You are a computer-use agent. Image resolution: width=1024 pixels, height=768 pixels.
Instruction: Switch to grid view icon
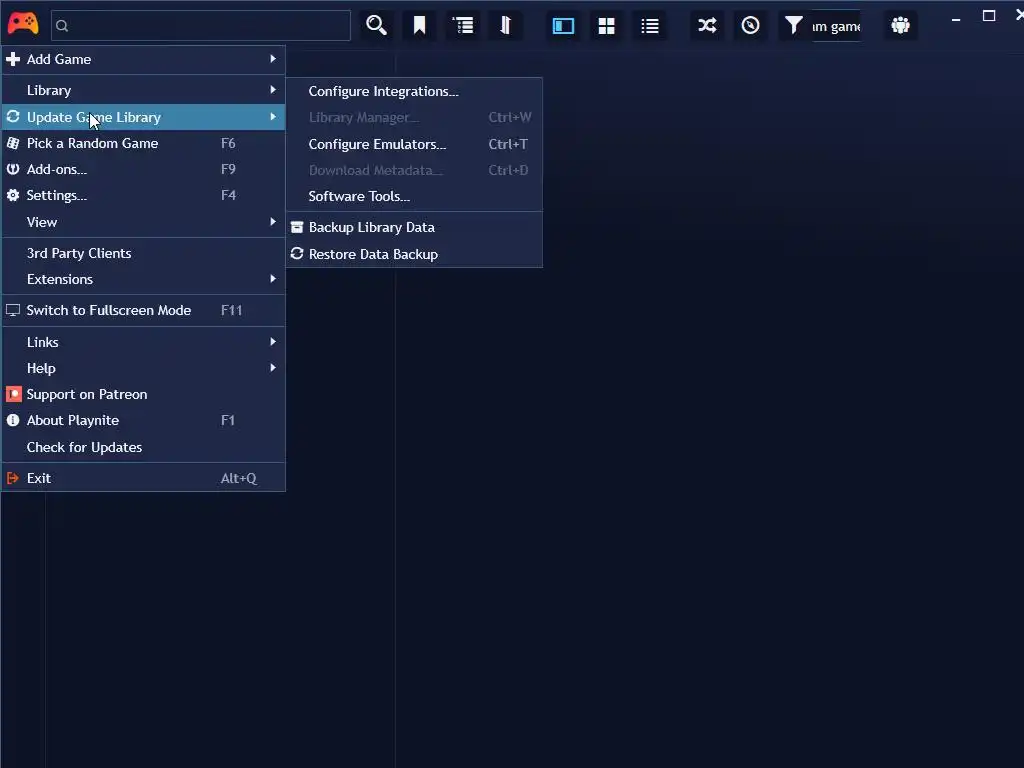pos(607,25)
